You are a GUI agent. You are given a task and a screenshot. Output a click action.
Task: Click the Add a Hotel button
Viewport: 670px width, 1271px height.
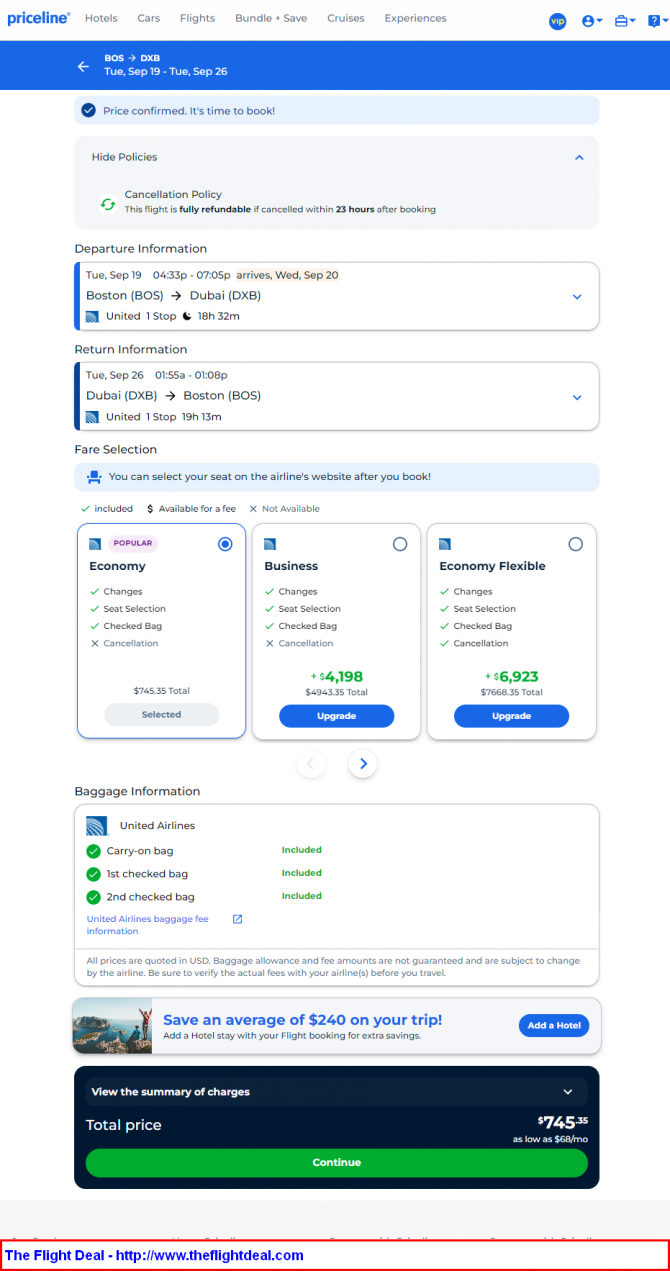554,1025
